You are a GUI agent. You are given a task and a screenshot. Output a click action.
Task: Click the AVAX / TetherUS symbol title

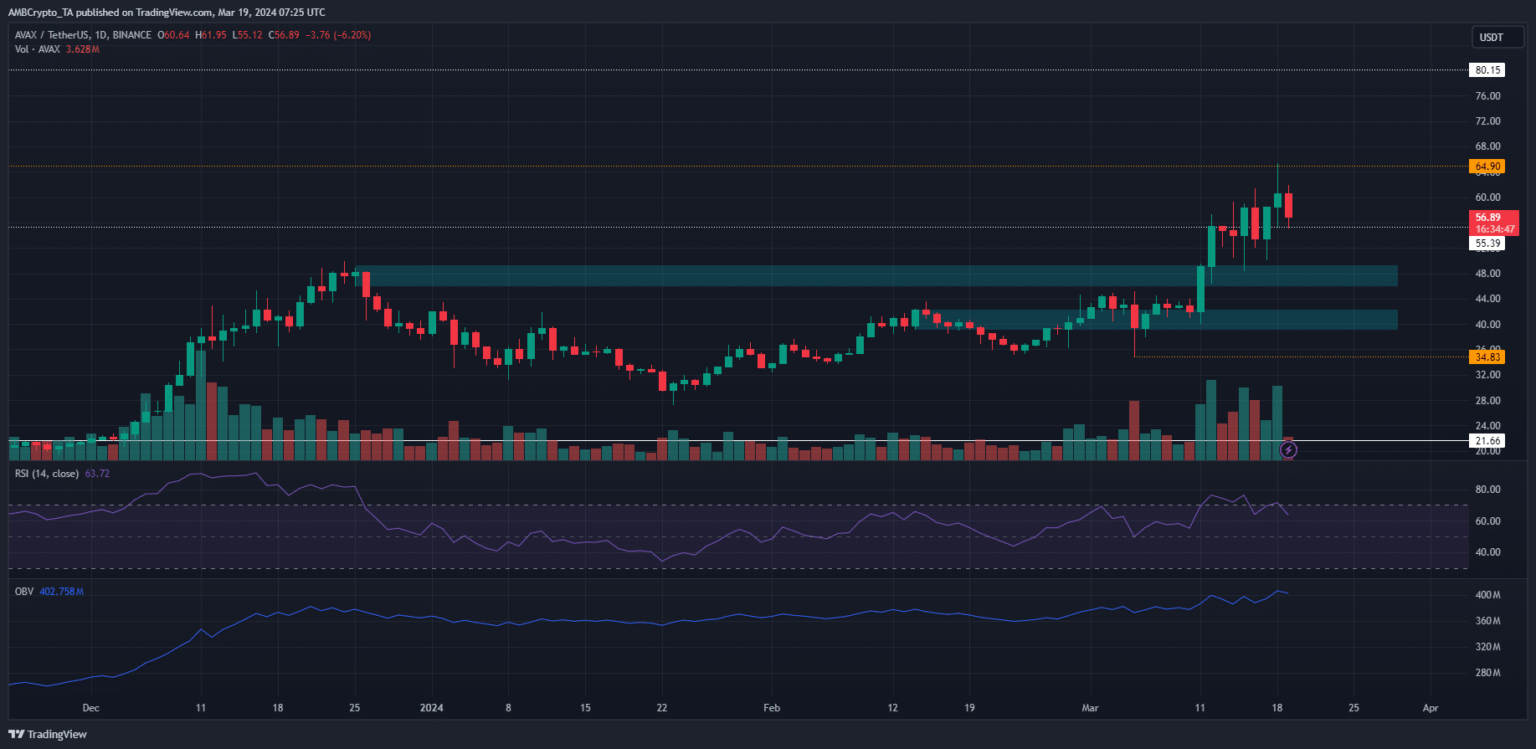pyautogui.click(x=56, y=35)
